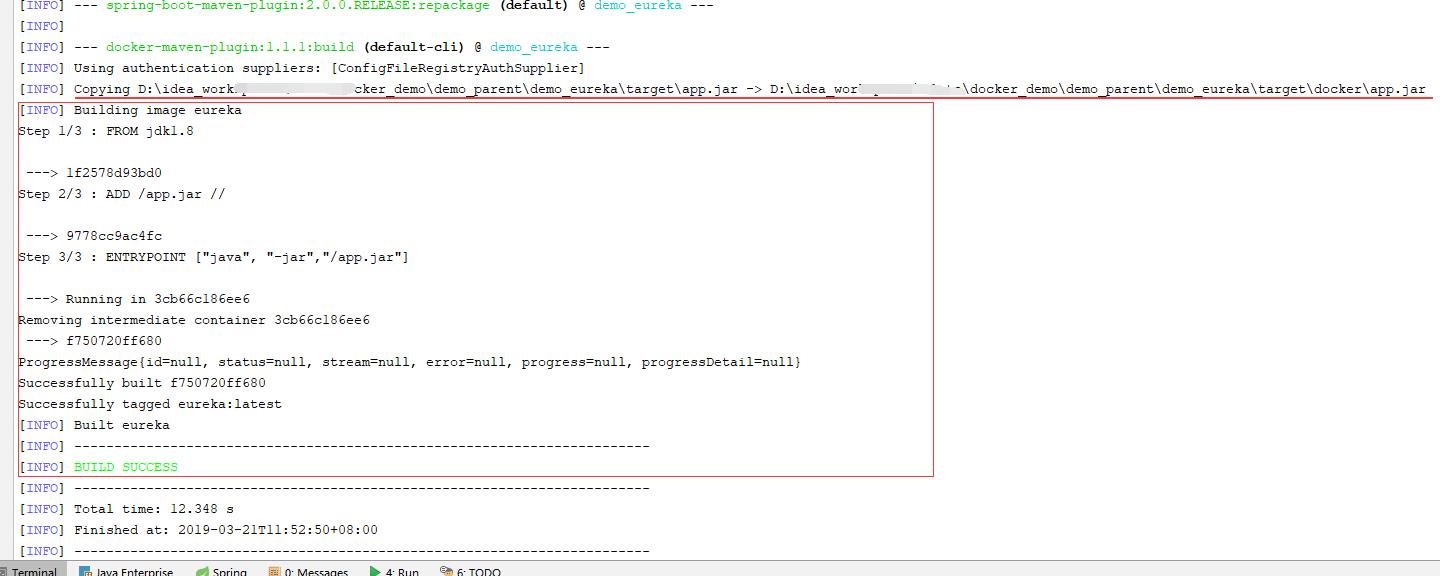The image size is (1440, 576).
Task: Click the green Spring leaf icon
Action: tap(202, 572)
